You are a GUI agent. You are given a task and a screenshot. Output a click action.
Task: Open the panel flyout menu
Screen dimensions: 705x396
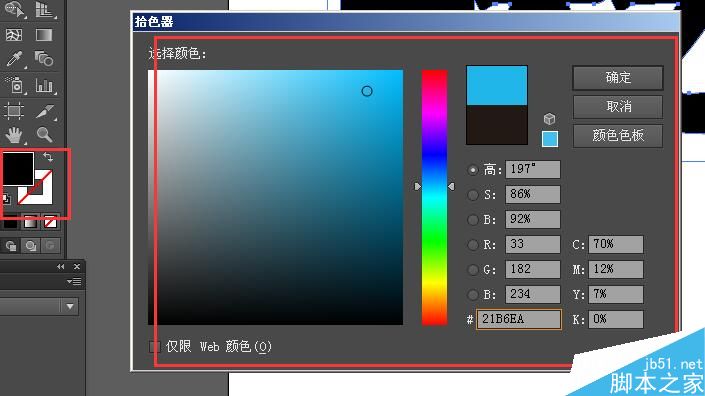click(74, 282)
